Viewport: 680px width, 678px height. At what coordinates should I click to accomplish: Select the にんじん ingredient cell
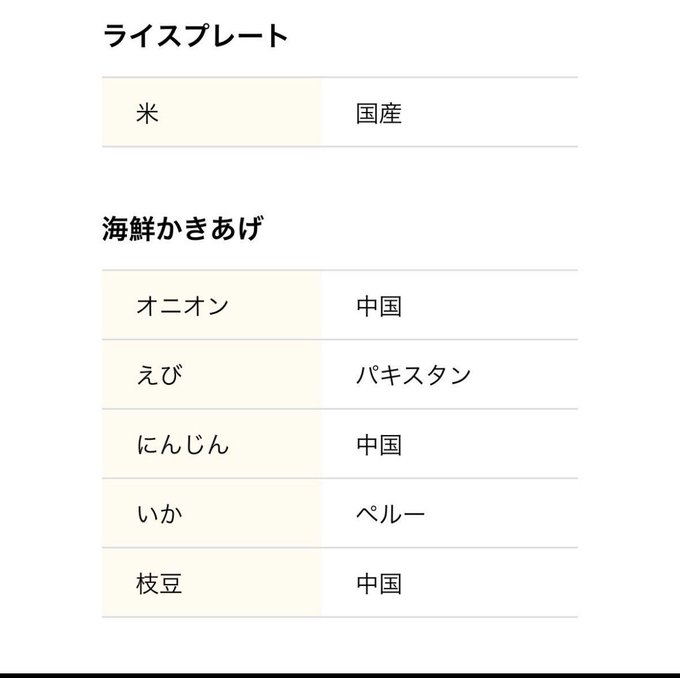click(182, 444)
